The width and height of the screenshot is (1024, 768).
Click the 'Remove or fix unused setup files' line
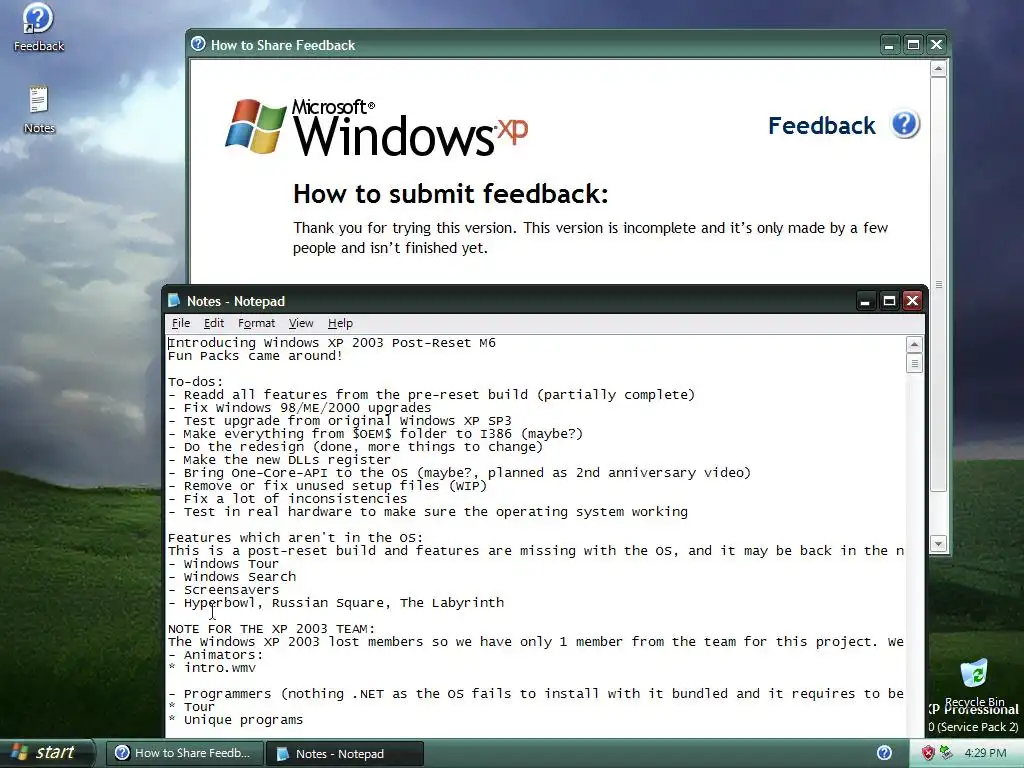[327, 486]
